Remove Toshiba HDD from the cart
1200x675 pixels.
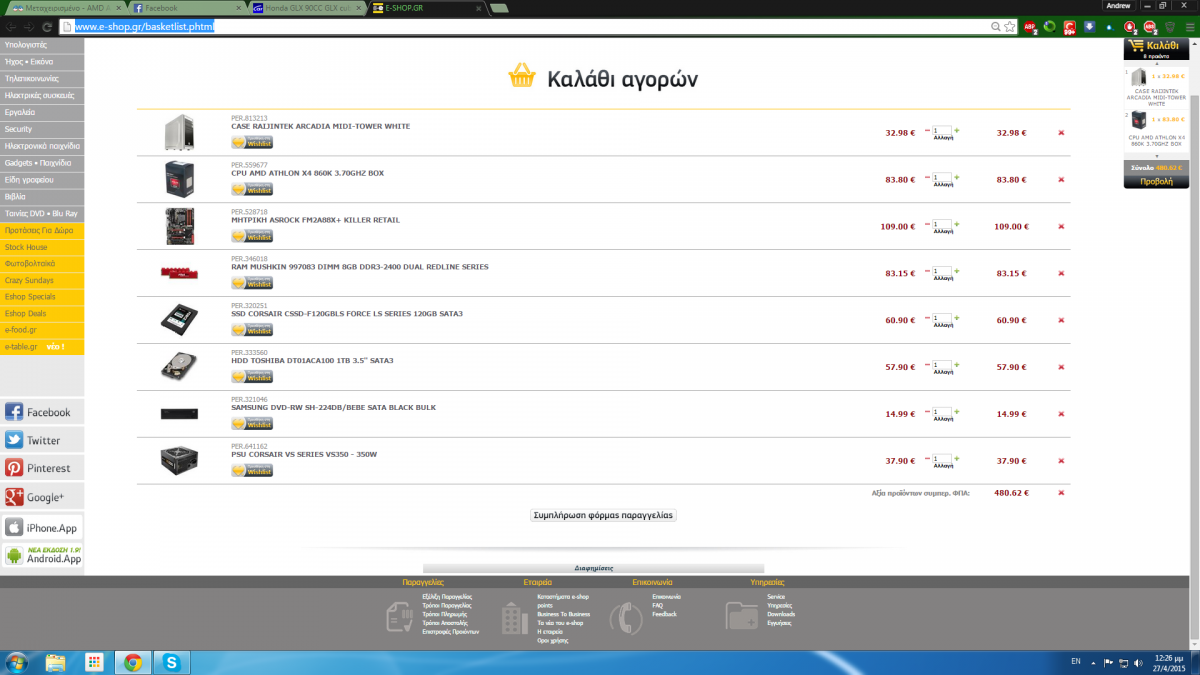1061,367
